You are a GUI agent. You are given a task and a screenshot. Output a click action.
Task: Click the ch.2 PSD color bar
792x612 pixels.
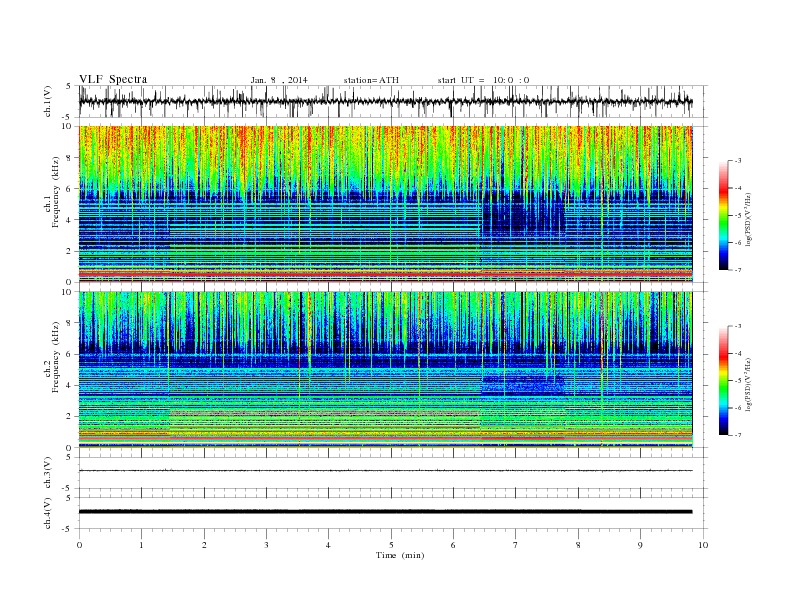(723, 381)
